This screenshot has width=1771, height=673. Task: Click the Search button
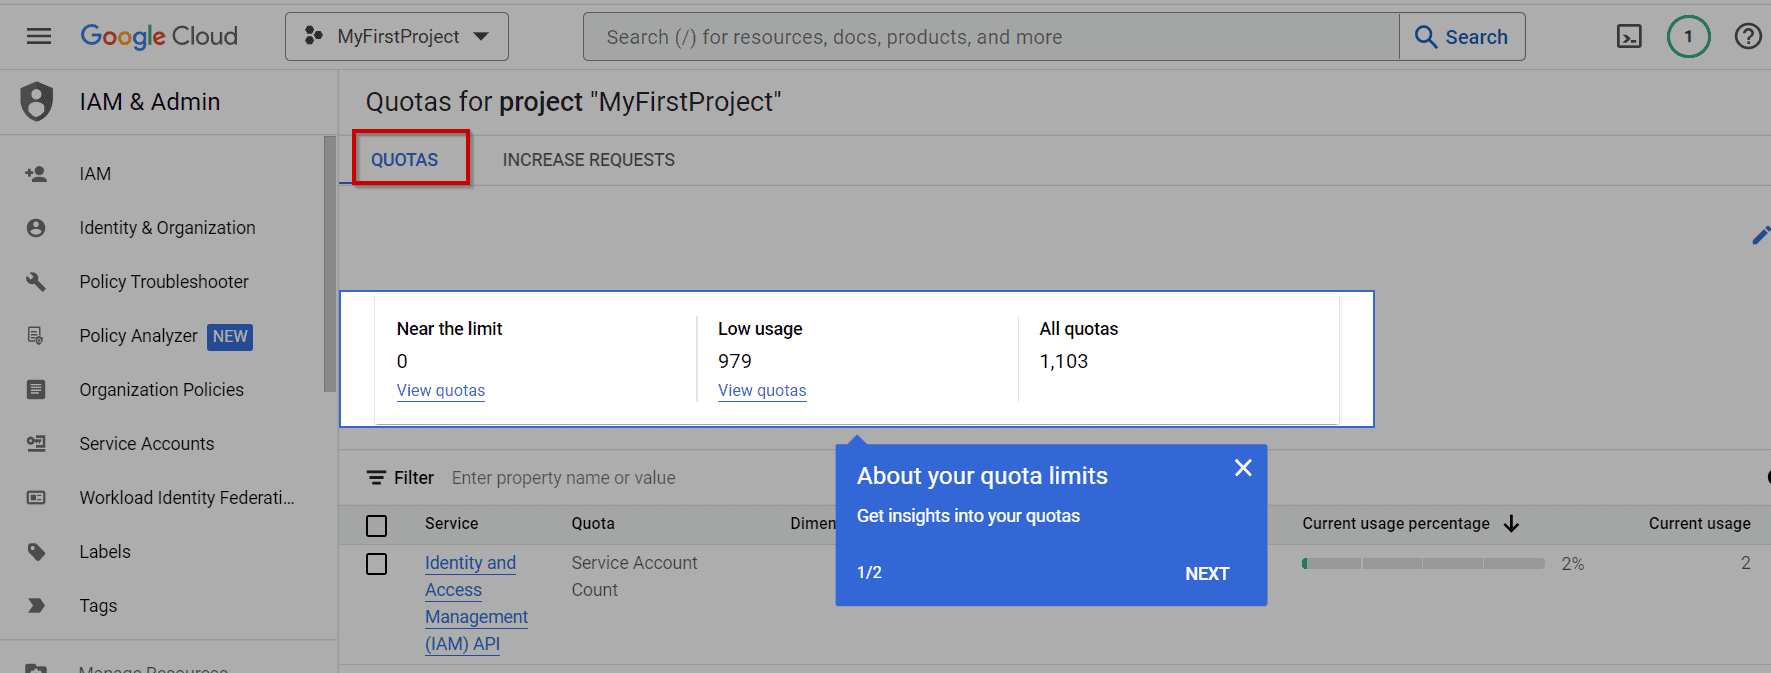[x=1462, y=37]
